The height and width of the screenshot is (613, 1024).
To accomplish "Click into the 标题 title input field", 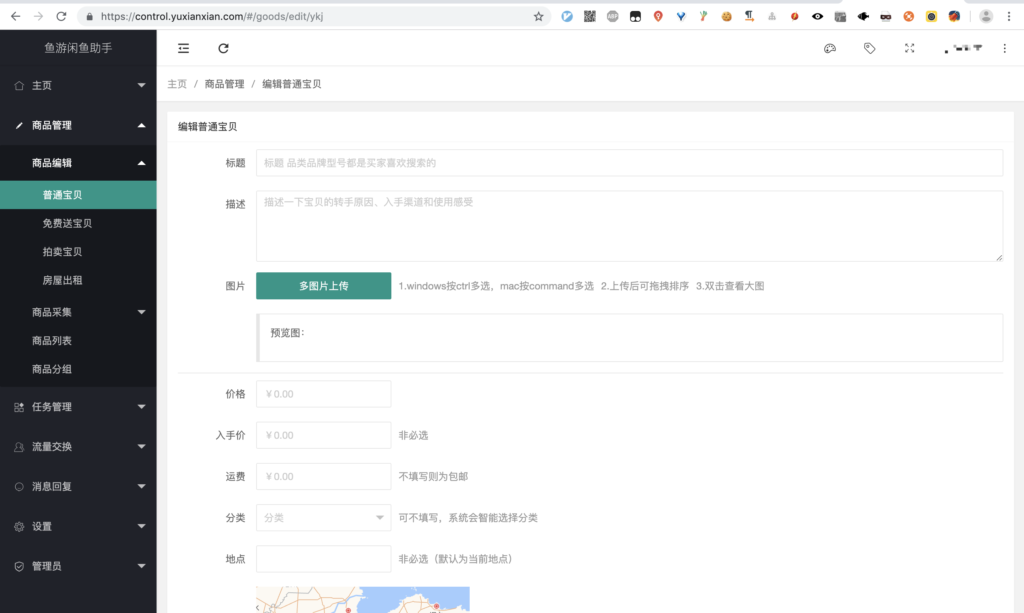I will pyautogui.click(x=629, y=163).
